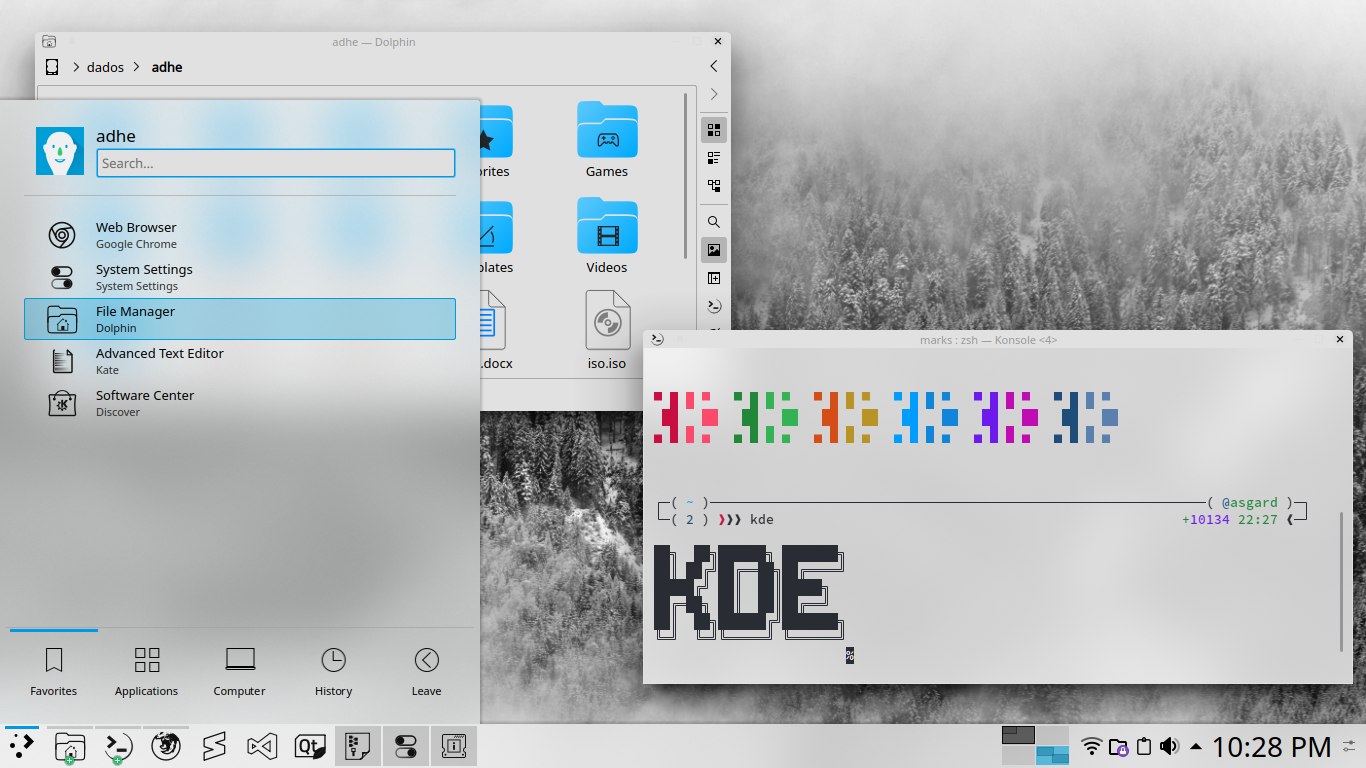Screen dimensions: 1366x768
Task: Launch Konsole terminal from the taskbar
Action: (x=118, y=746)
